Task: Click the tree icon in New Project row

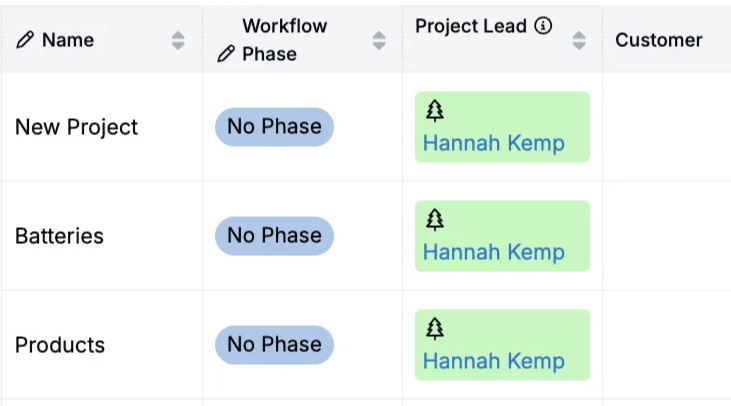Action: pyautogui.click(x=435, y=111)
